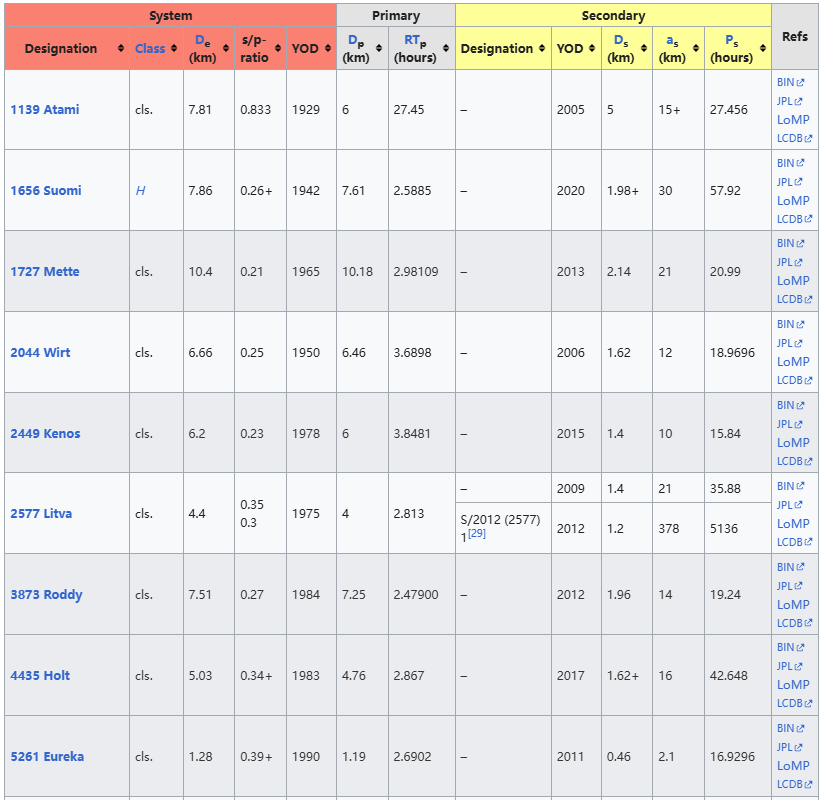The width and height of the screenshot is (824, 800).
Task: Open the 1139 Atami article link
Action: click(x=45, y=110)
